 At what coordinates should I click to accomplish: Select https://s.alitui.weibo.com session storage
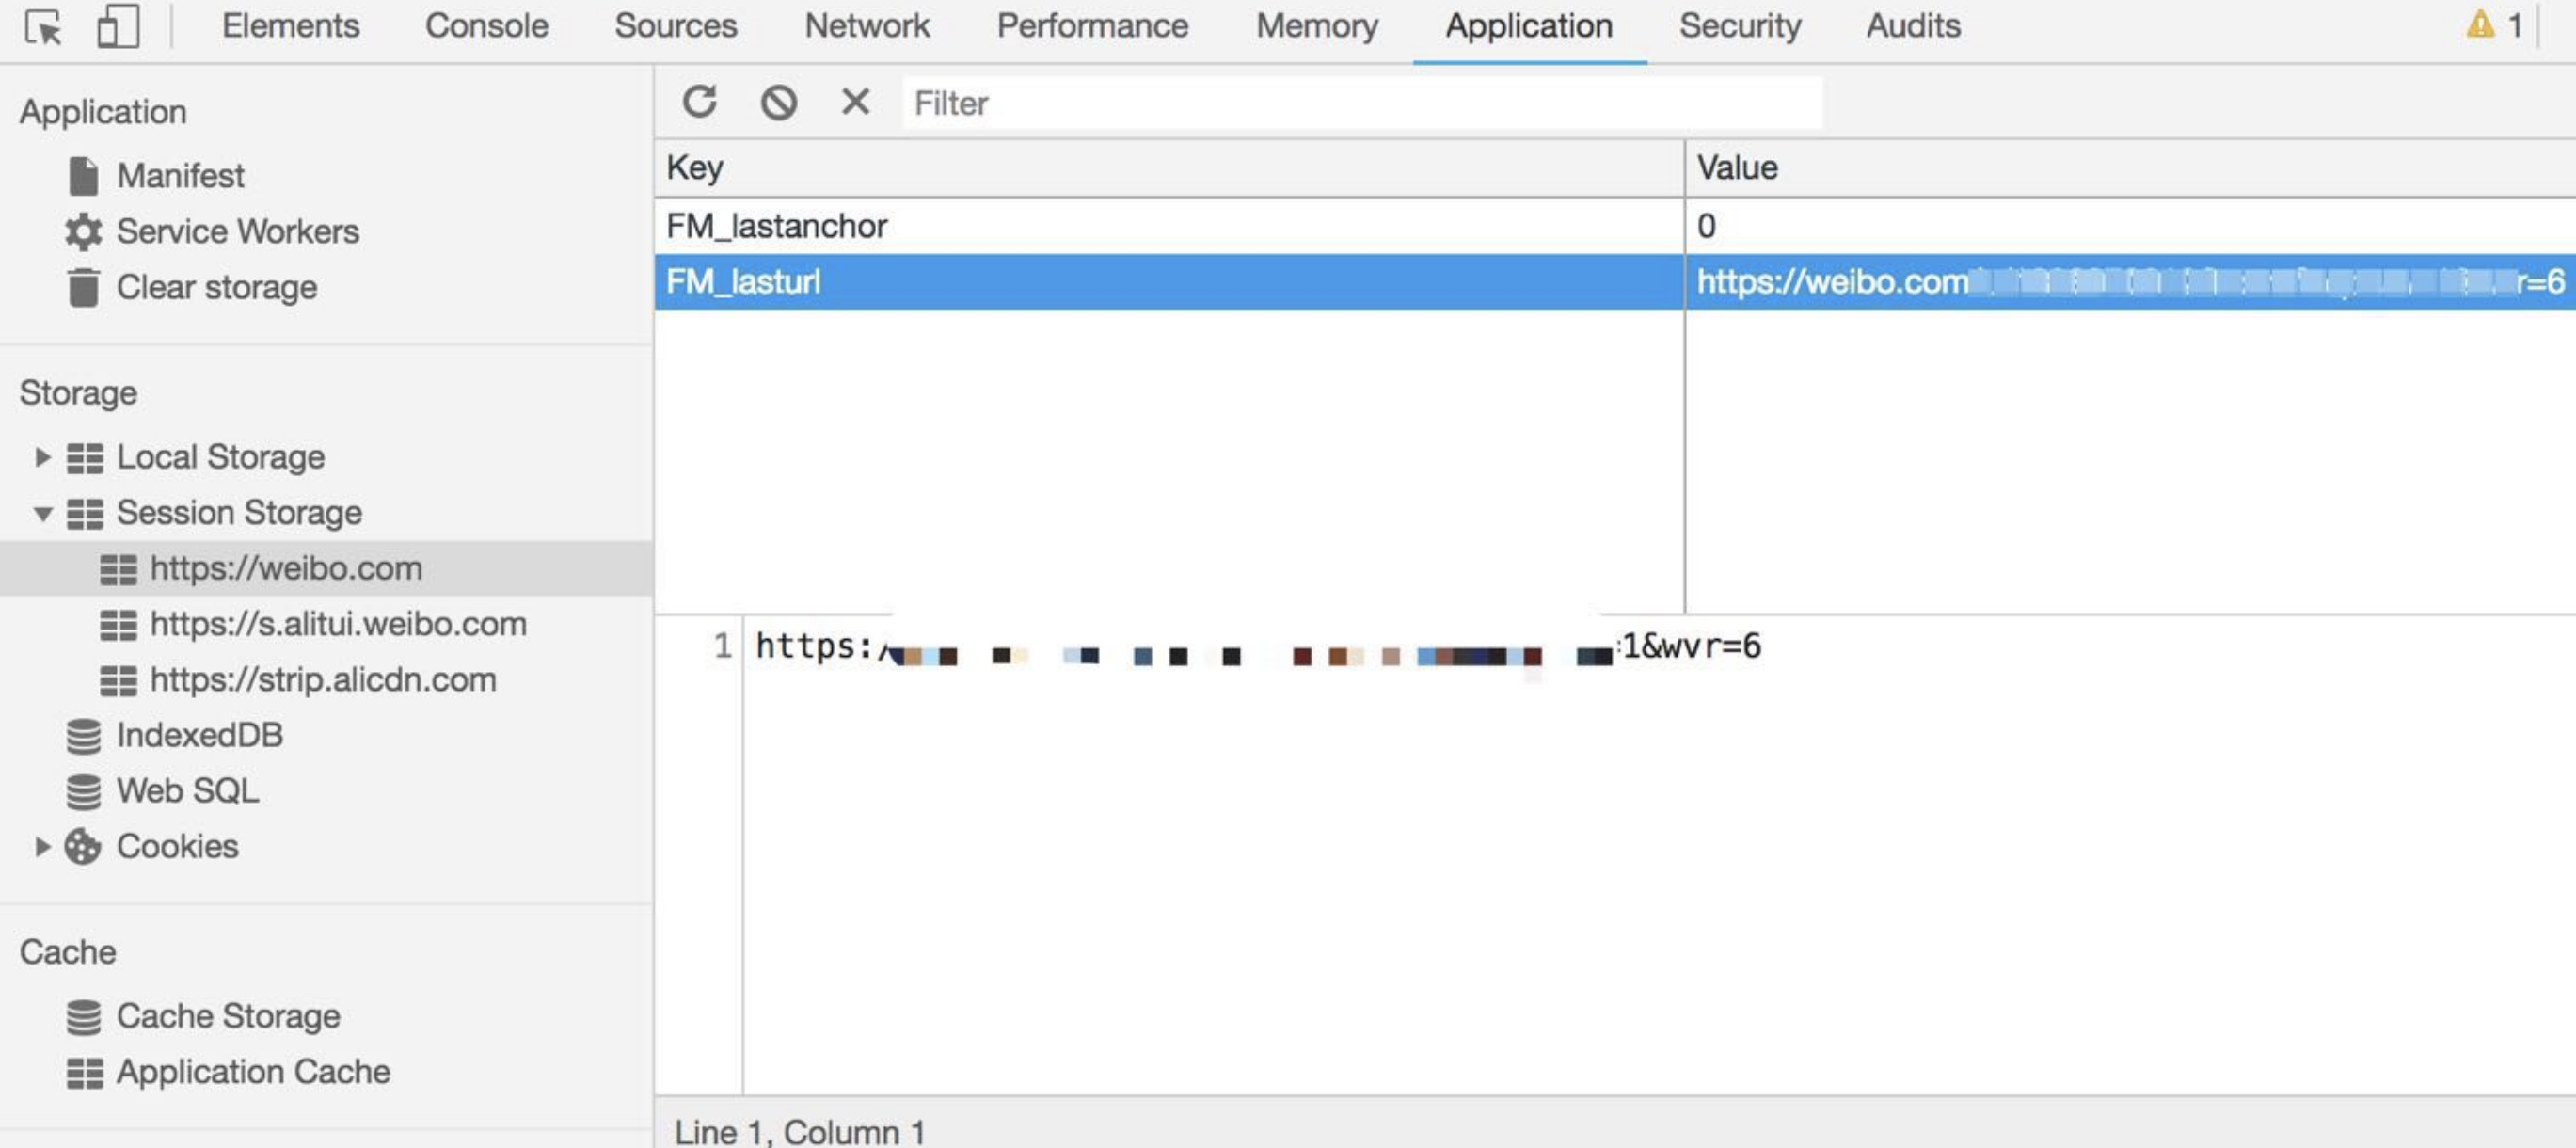pos(337,624)
